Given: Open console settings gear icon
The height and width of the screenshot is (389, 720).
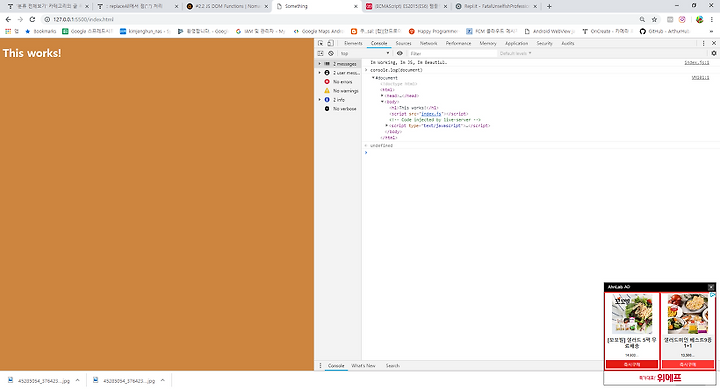Looking at the screenshot, I should point(714,53).
